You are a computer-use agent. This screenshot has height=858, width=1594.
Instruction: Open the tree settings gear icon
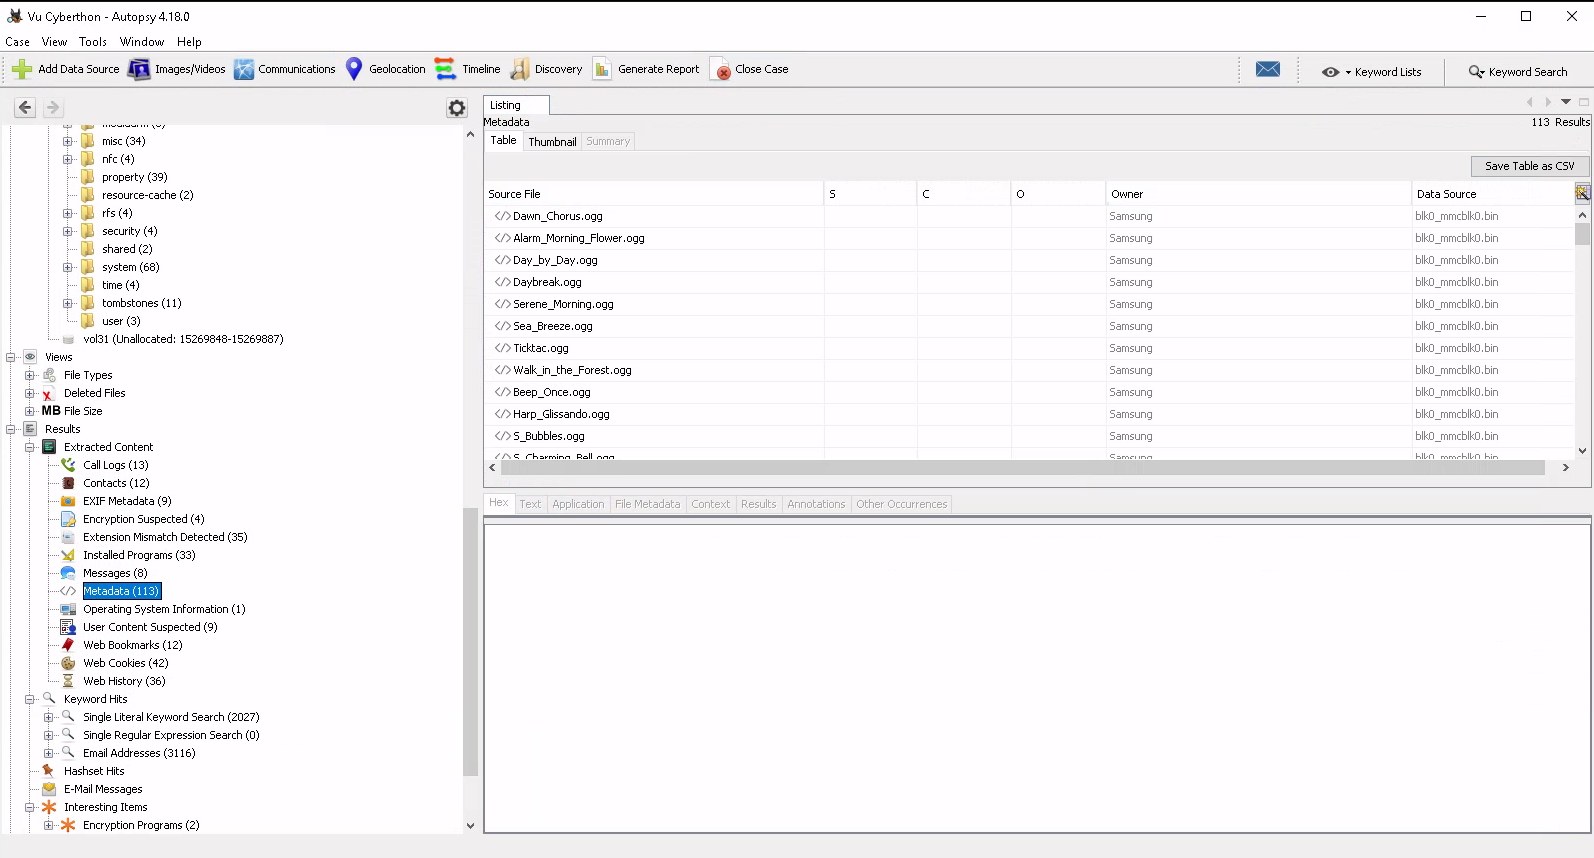pyautogui.click(x=457, y=108)
